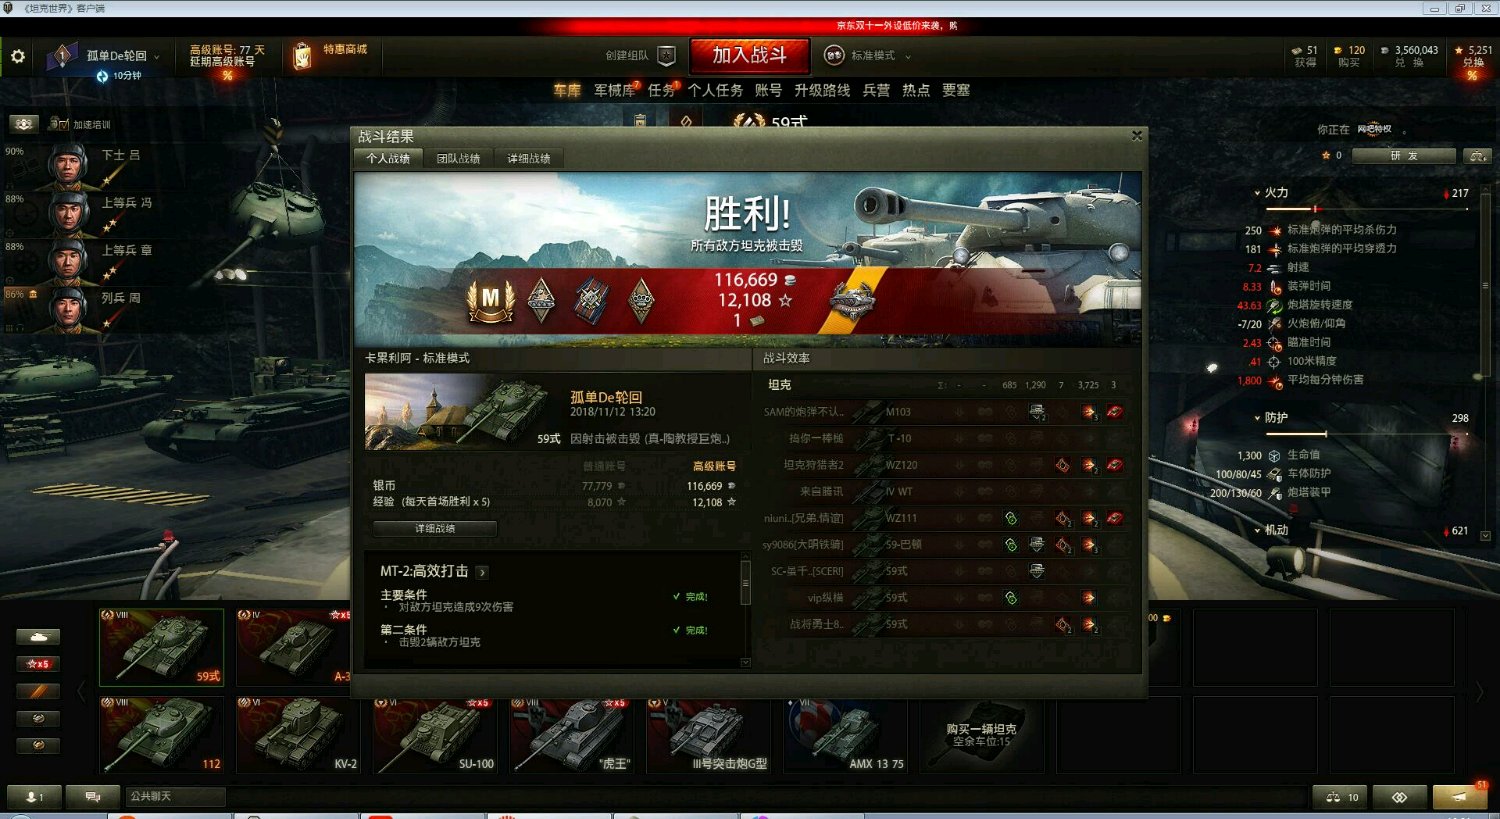Click the crew operations icon above crew
1500x819 pixels.
tap(24, 124)
